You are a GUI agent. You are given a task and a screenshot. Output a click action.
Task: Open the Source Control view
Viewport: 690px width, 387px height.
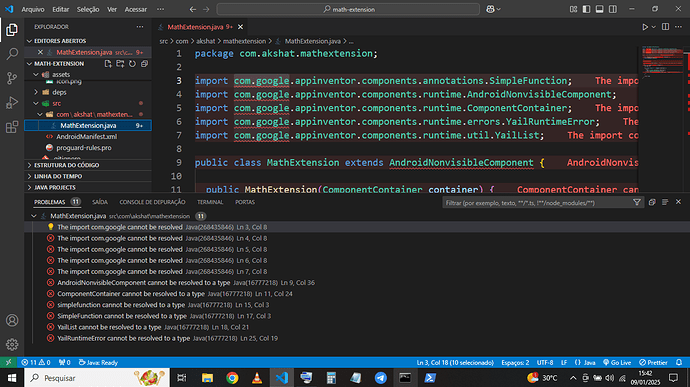12,78
